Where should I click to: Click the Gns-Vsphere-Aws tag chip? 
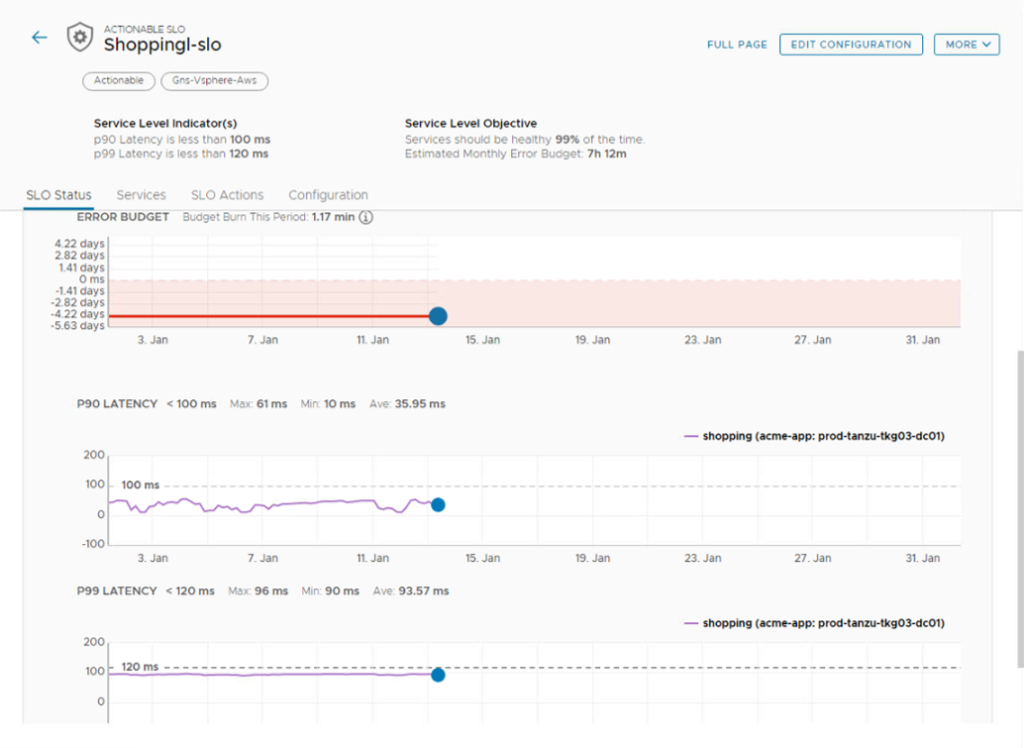pos(214,81)
